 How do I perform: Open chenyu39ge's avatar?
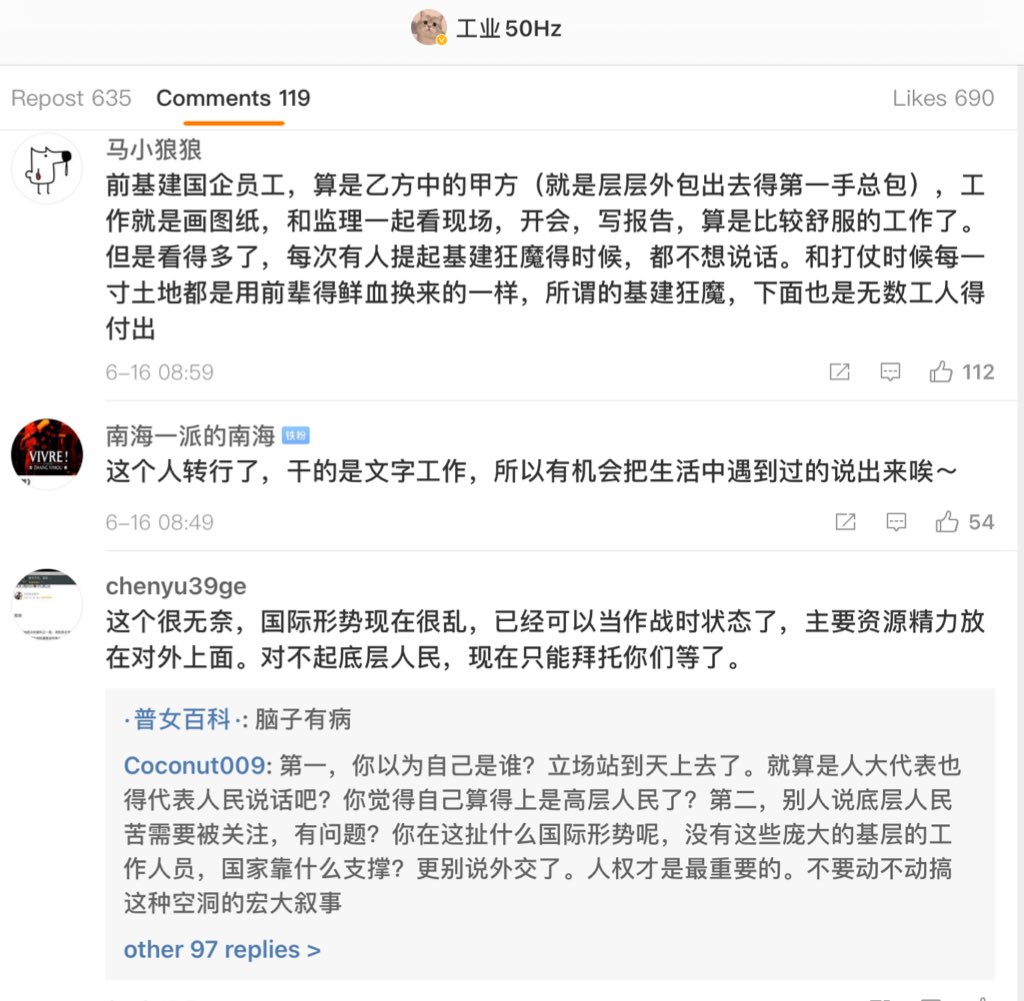point(47,604)
